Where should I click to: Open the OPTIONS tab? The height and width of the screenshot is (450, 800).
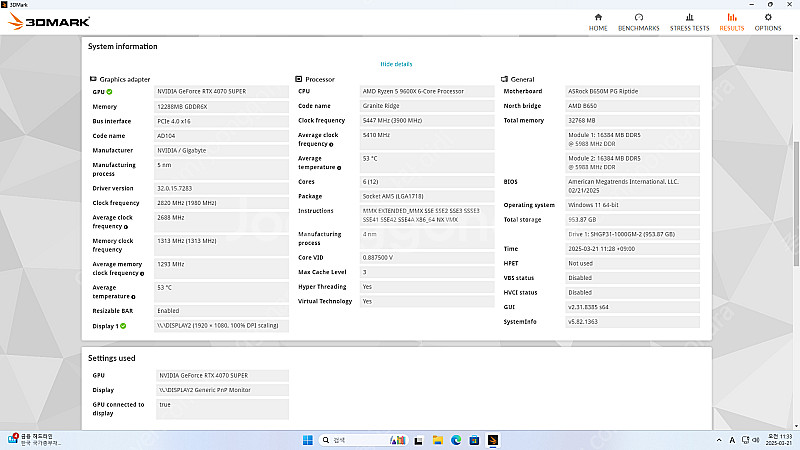(x=767, y=22)
